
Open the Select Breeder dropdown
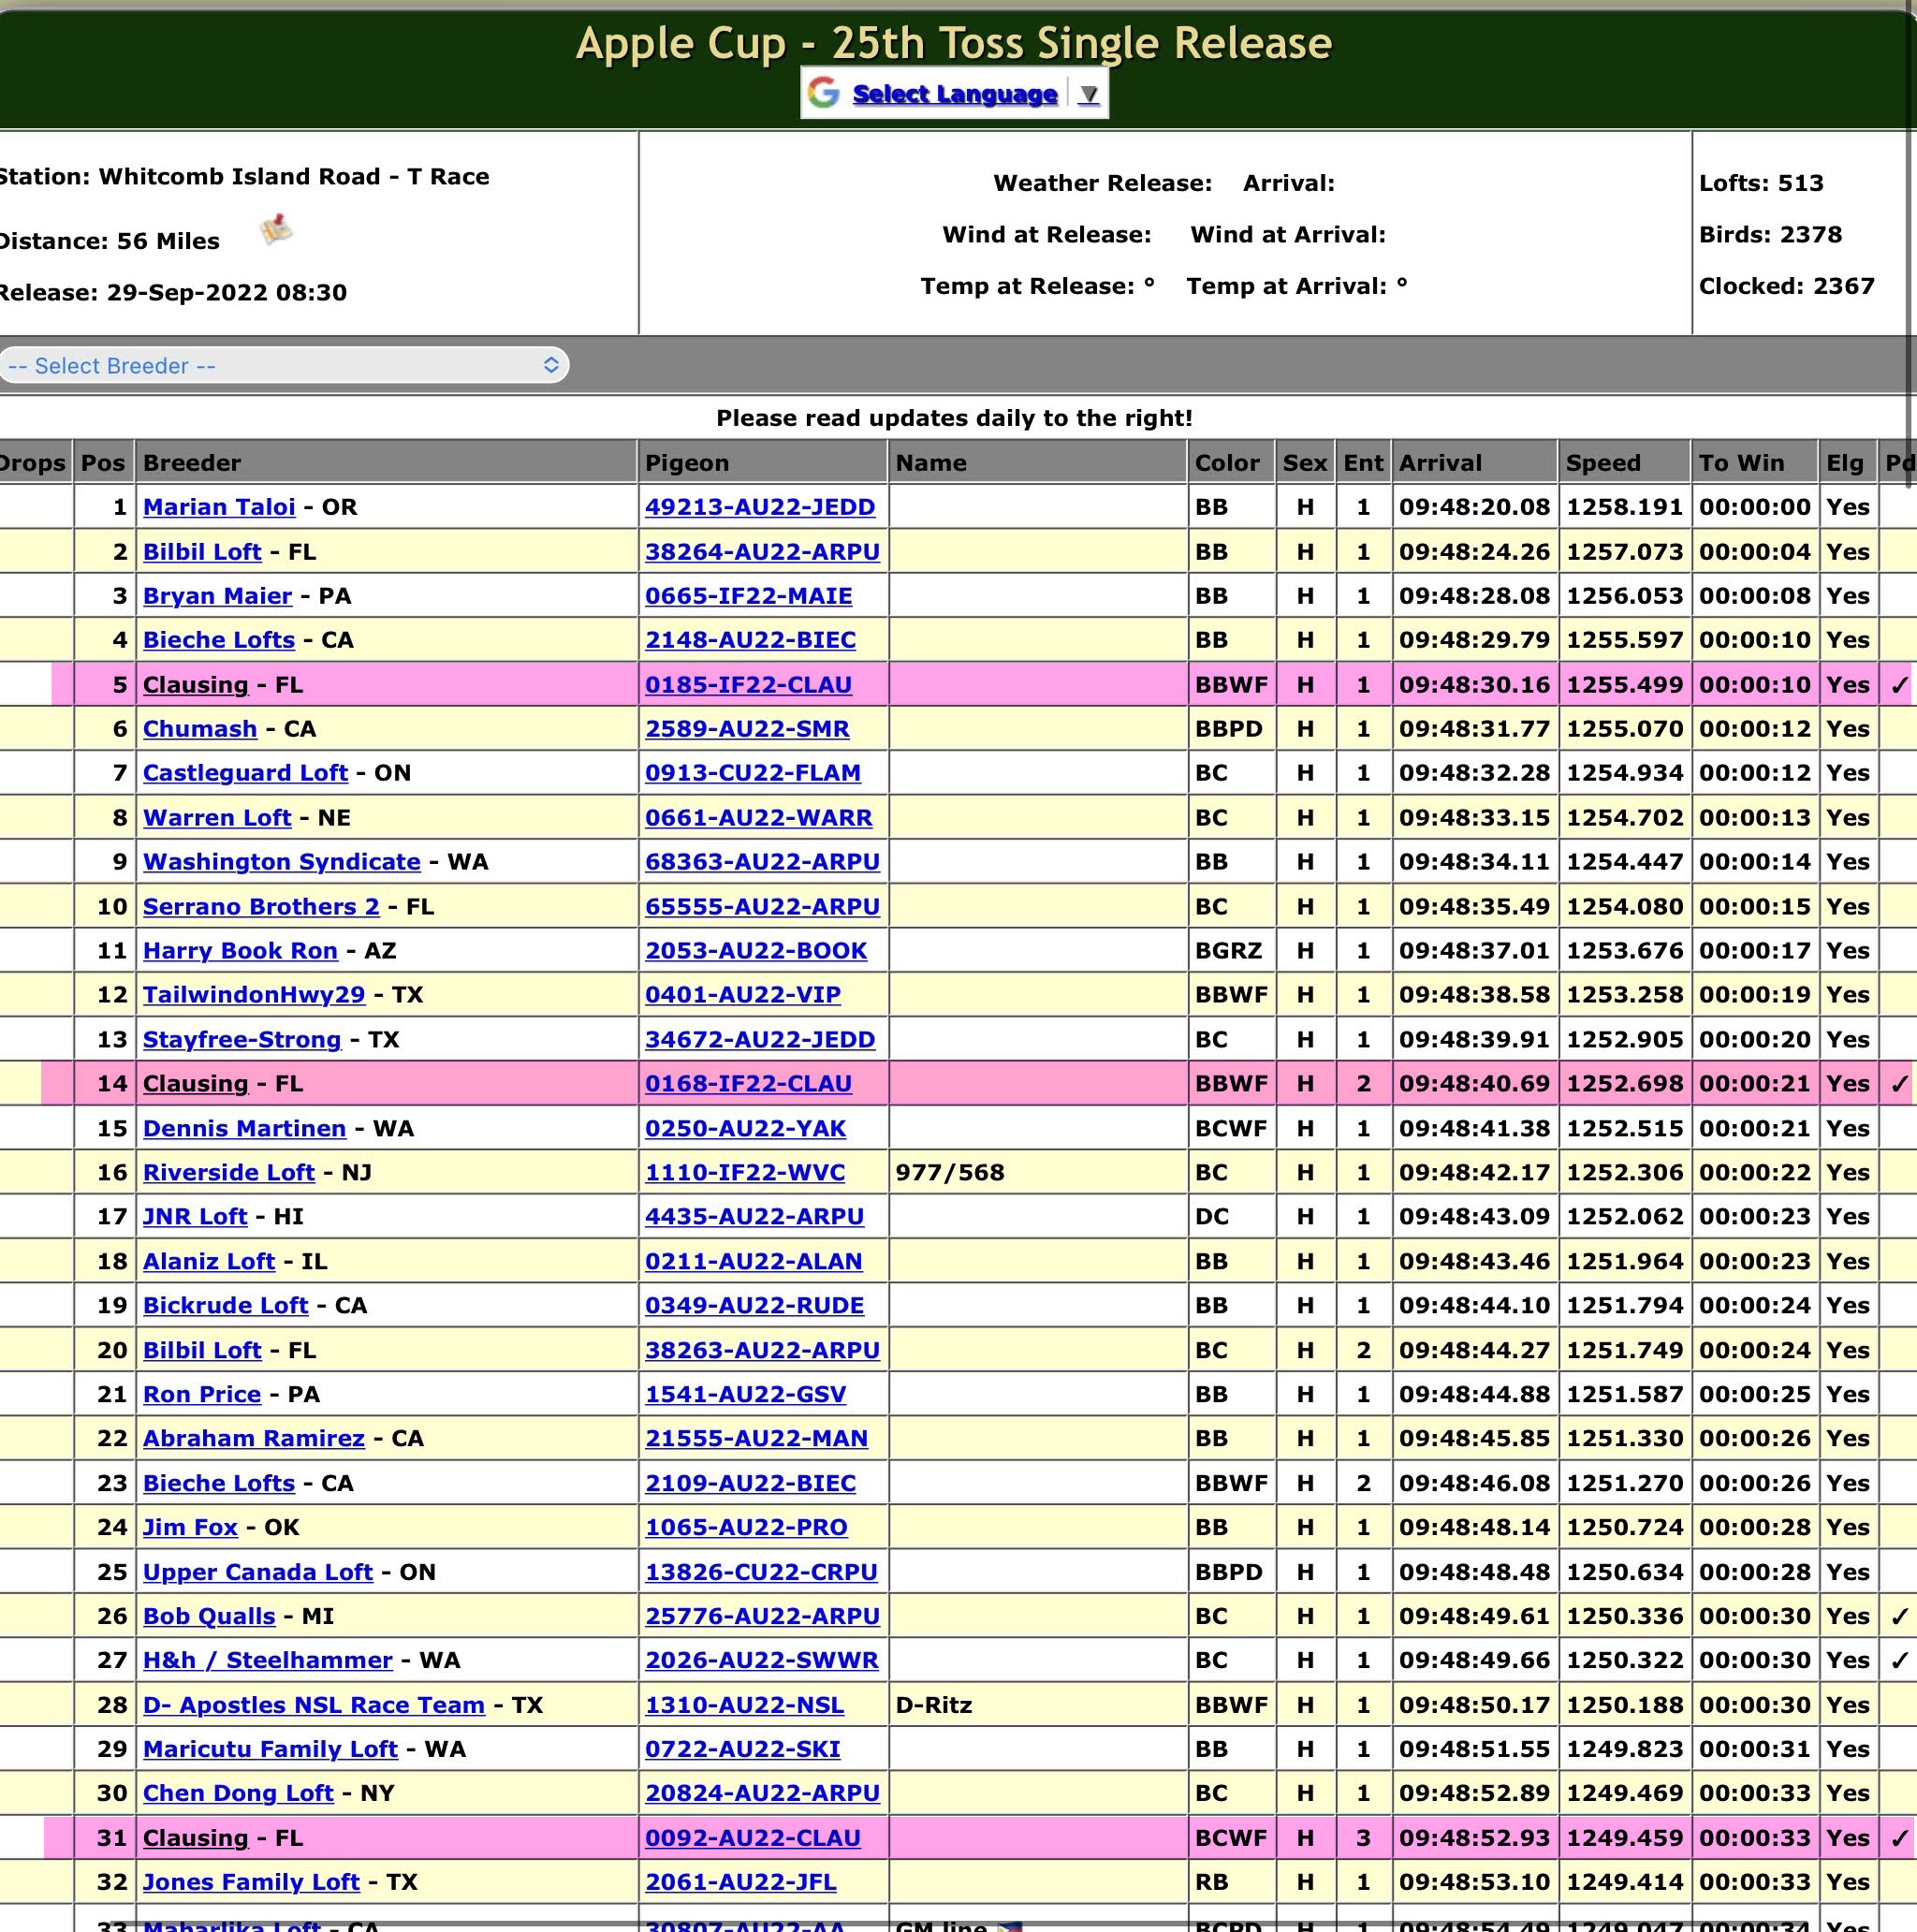(x=284, y=365)
